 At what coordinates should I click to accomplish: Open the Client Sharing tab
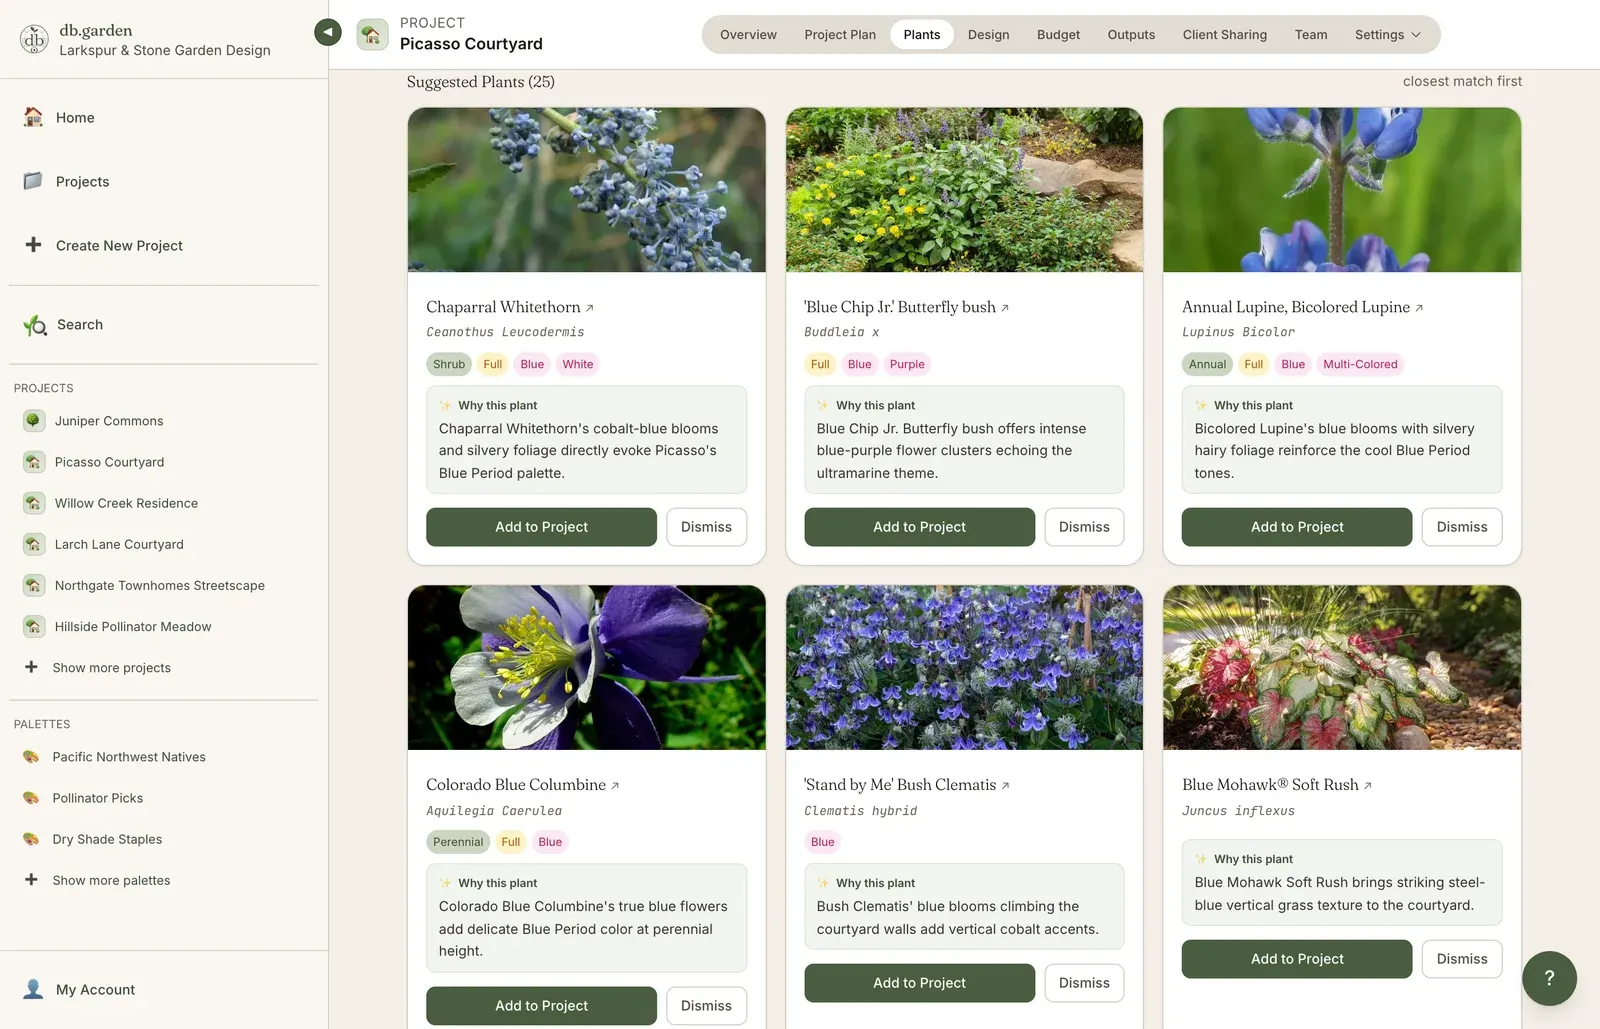(1224, 35)
